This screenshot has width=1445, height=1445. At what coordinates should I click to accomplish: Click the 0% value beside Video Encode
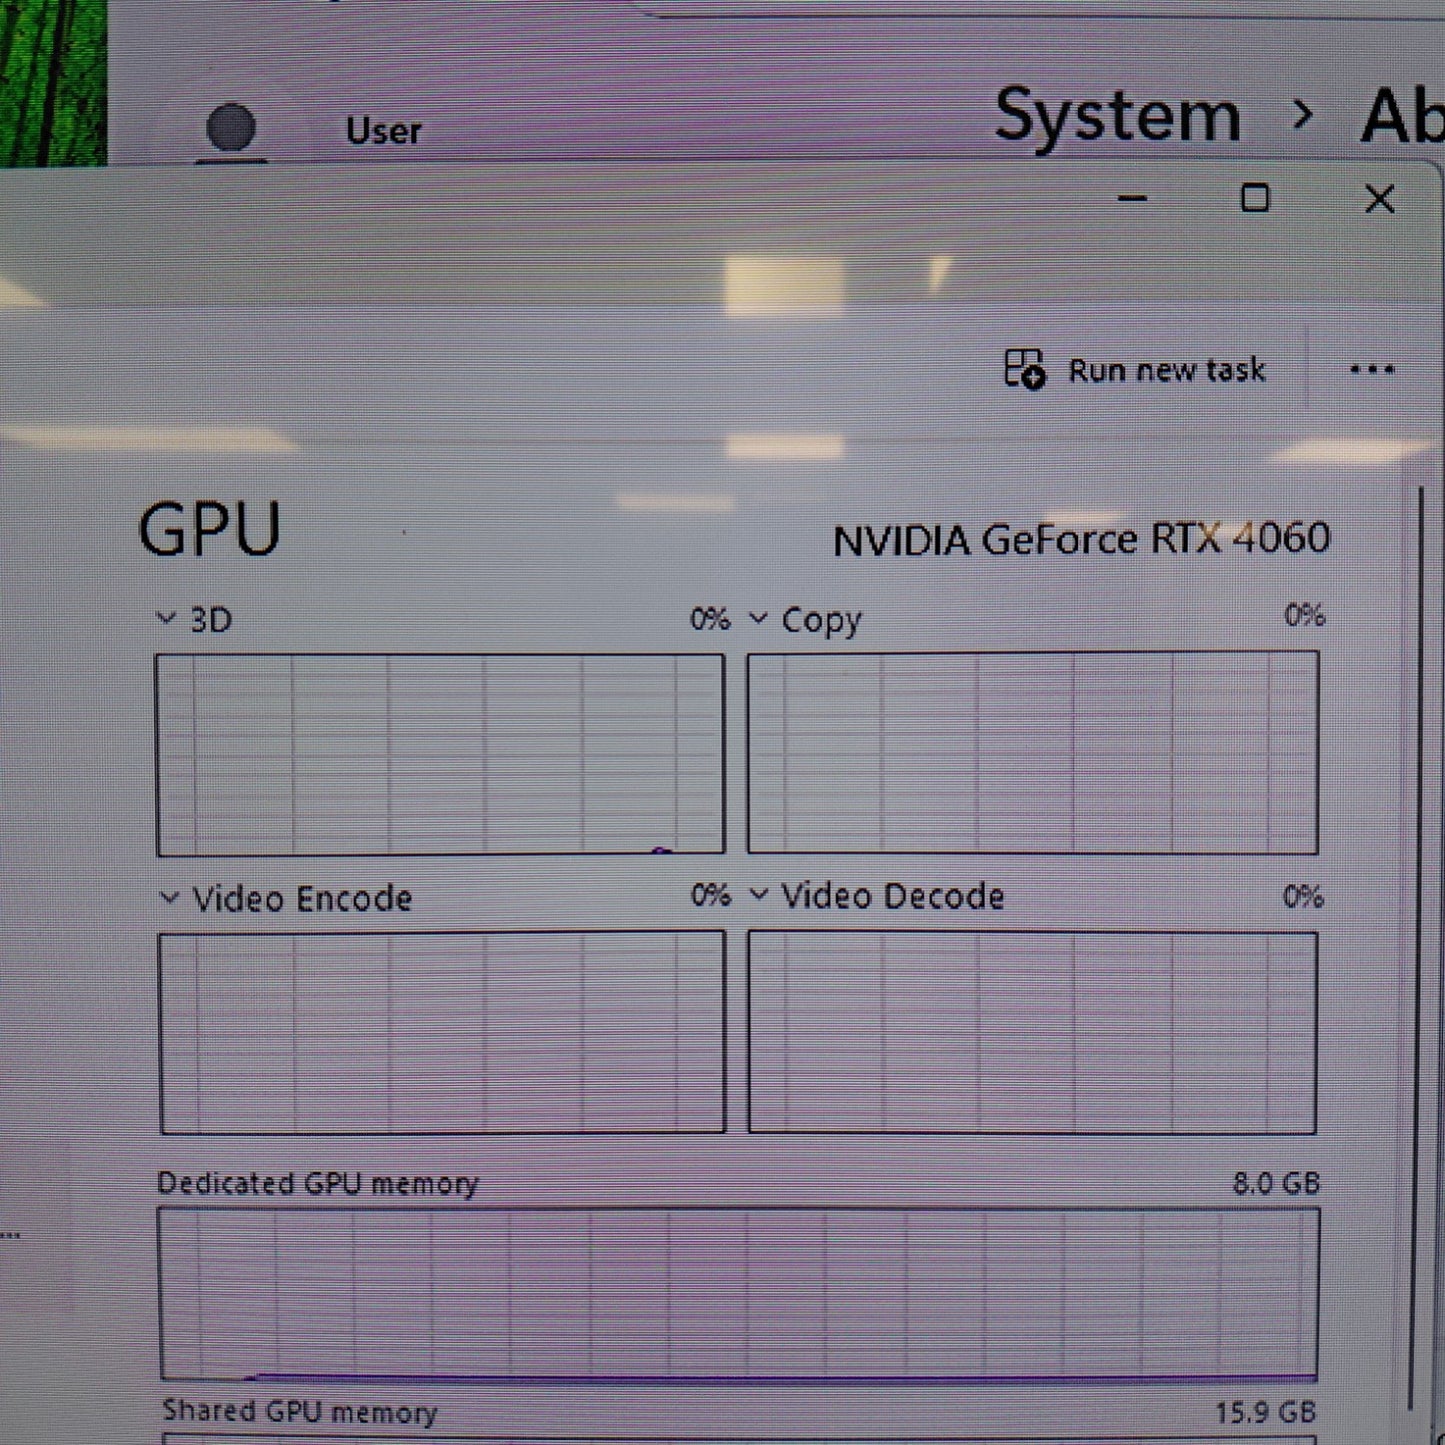(x=711, y=895)
